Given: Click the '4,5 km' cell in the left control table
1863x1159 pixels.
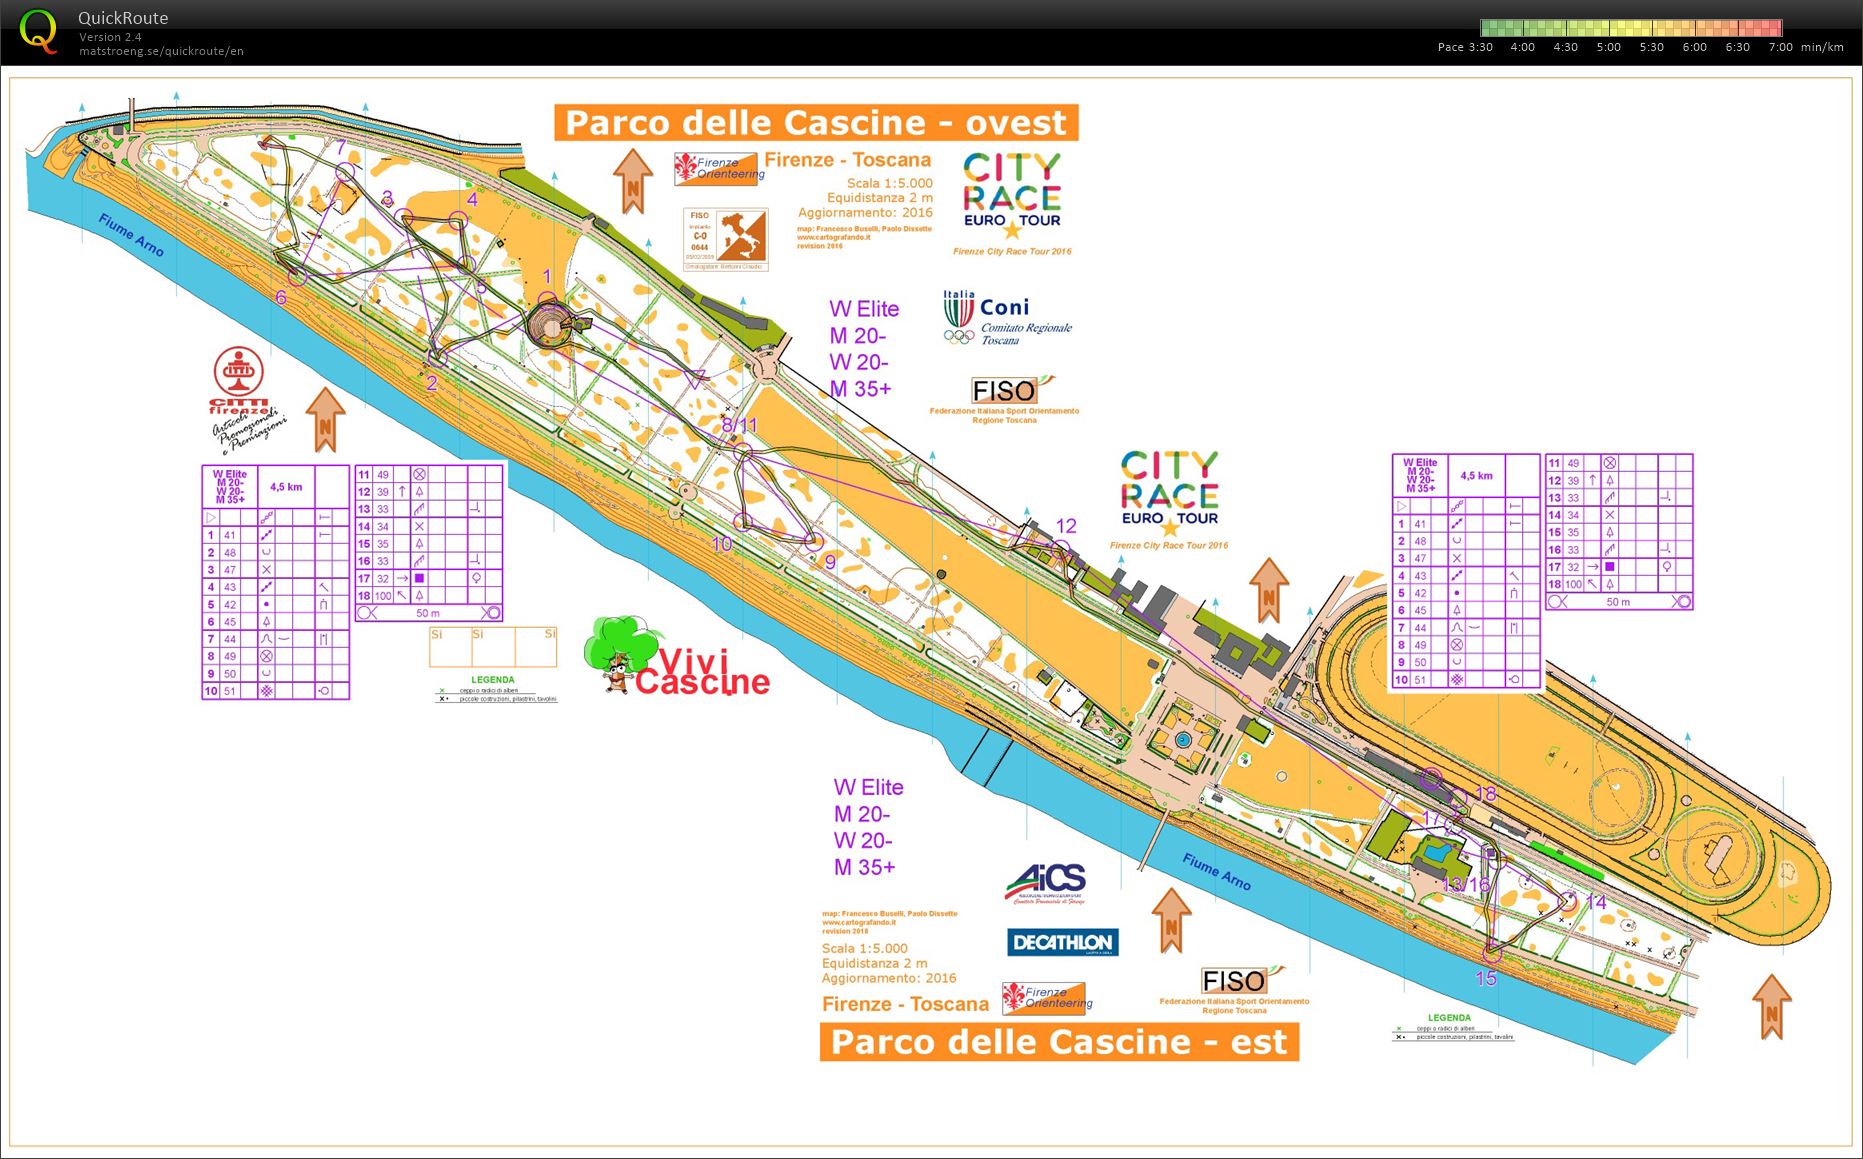Looking at the screenshot, I should tap(286, 487).
